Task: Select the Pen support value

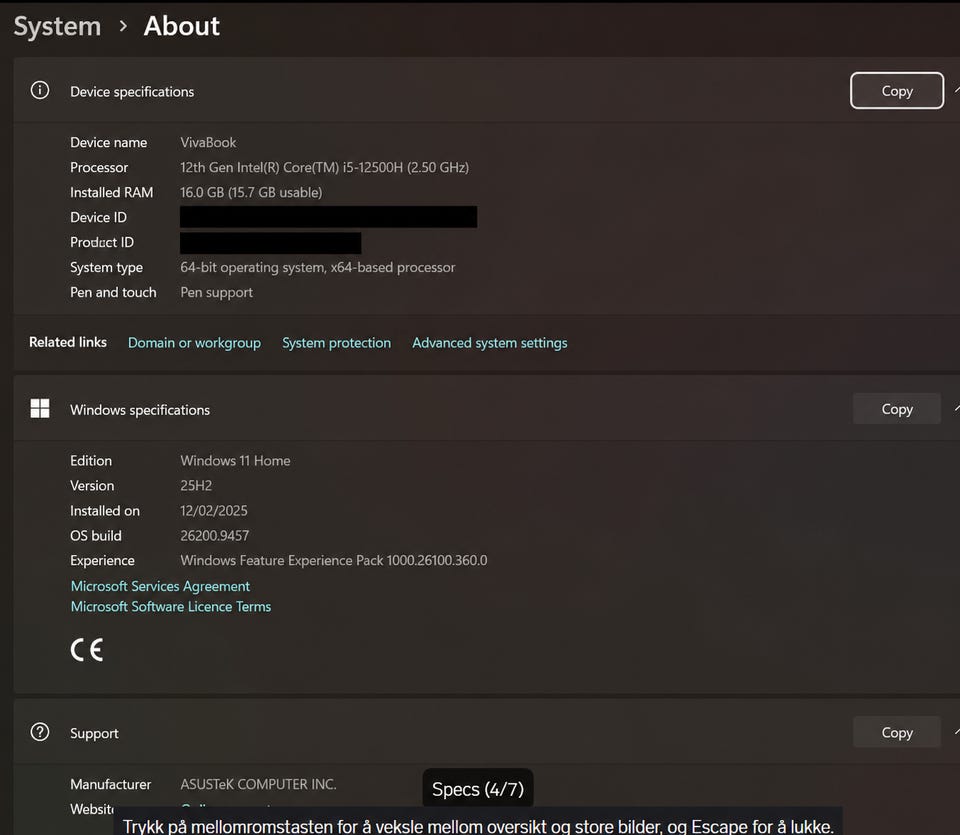Action: point(216,293)
